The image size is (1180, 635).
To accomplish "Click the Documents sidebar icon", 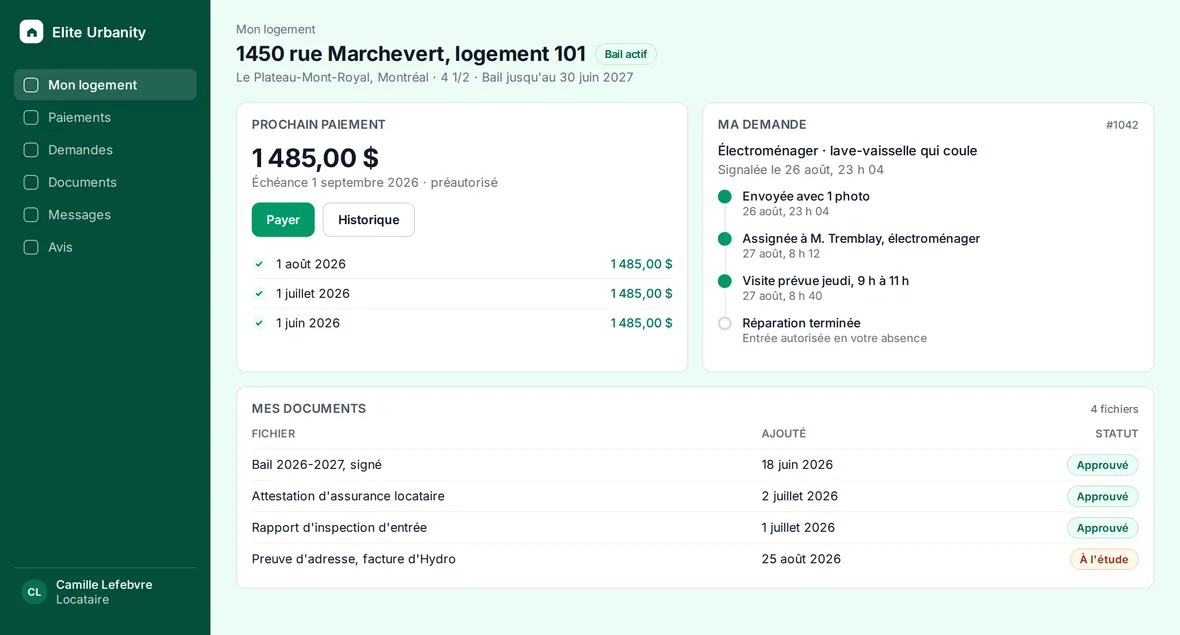I will coord(31,182).
